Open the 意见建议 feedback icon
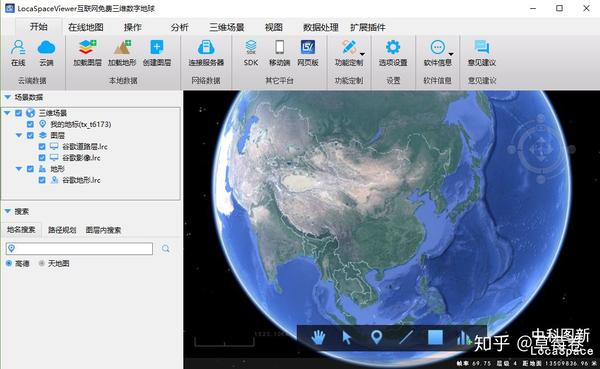 (x=482, y=47)
